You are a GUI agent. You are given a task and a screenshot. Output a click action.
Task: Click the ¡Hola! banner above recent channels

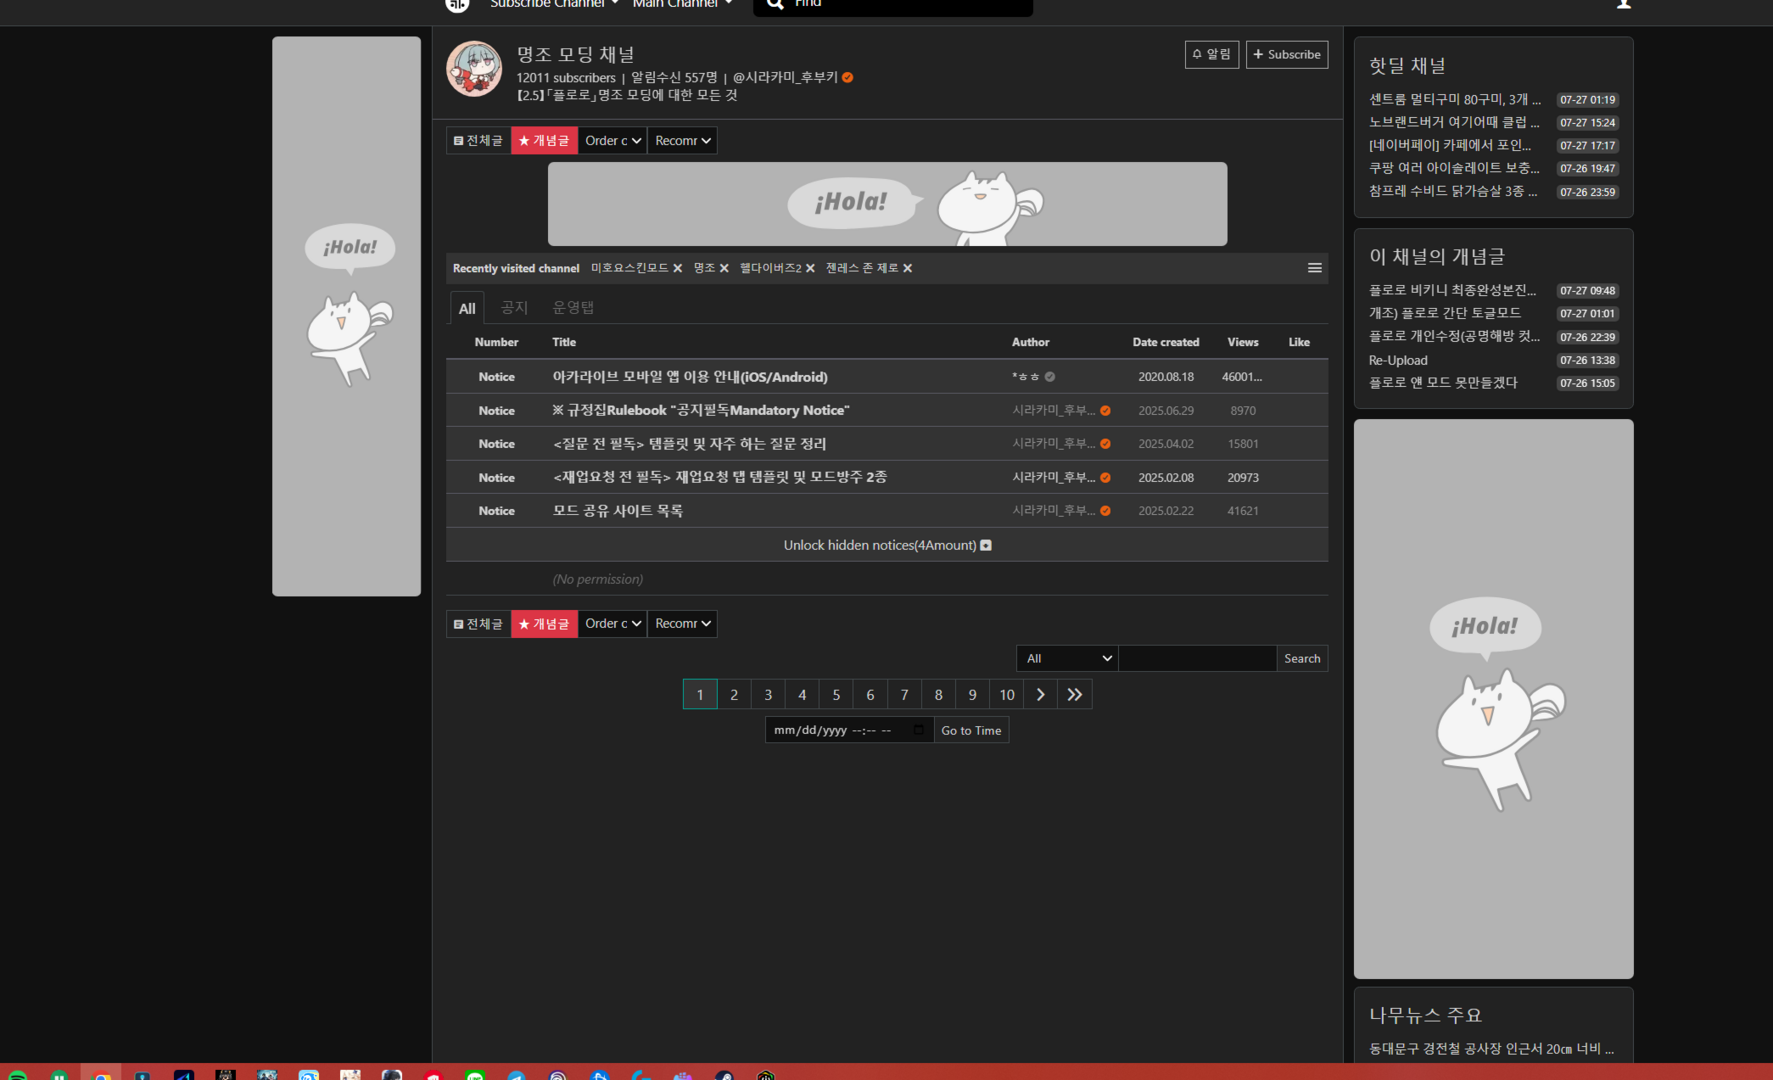pyautogui.click(x=887, y=204)
